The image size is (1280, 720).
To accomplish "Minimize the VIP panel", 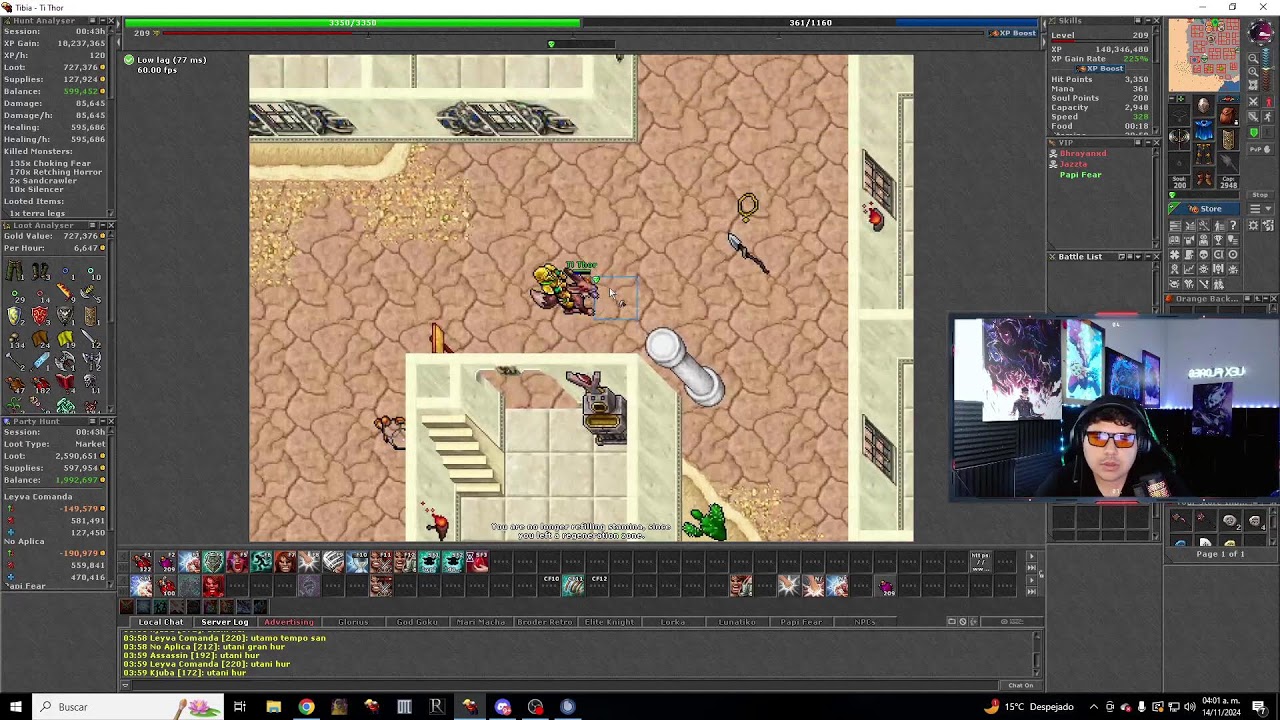I will coord(1148,142).
